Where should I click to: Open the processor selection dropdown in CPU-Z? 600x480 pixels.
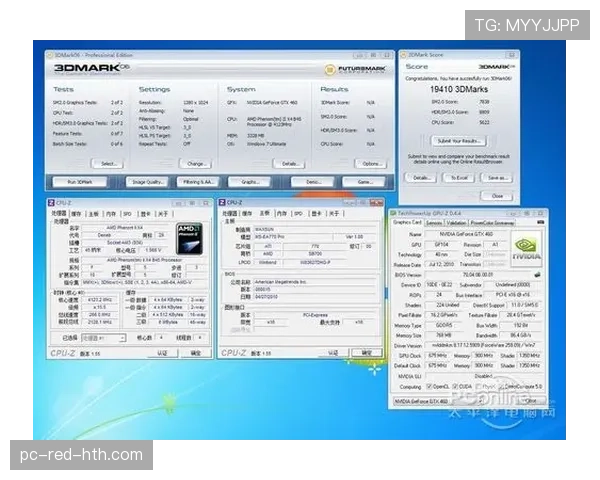[x=104, y=338]
